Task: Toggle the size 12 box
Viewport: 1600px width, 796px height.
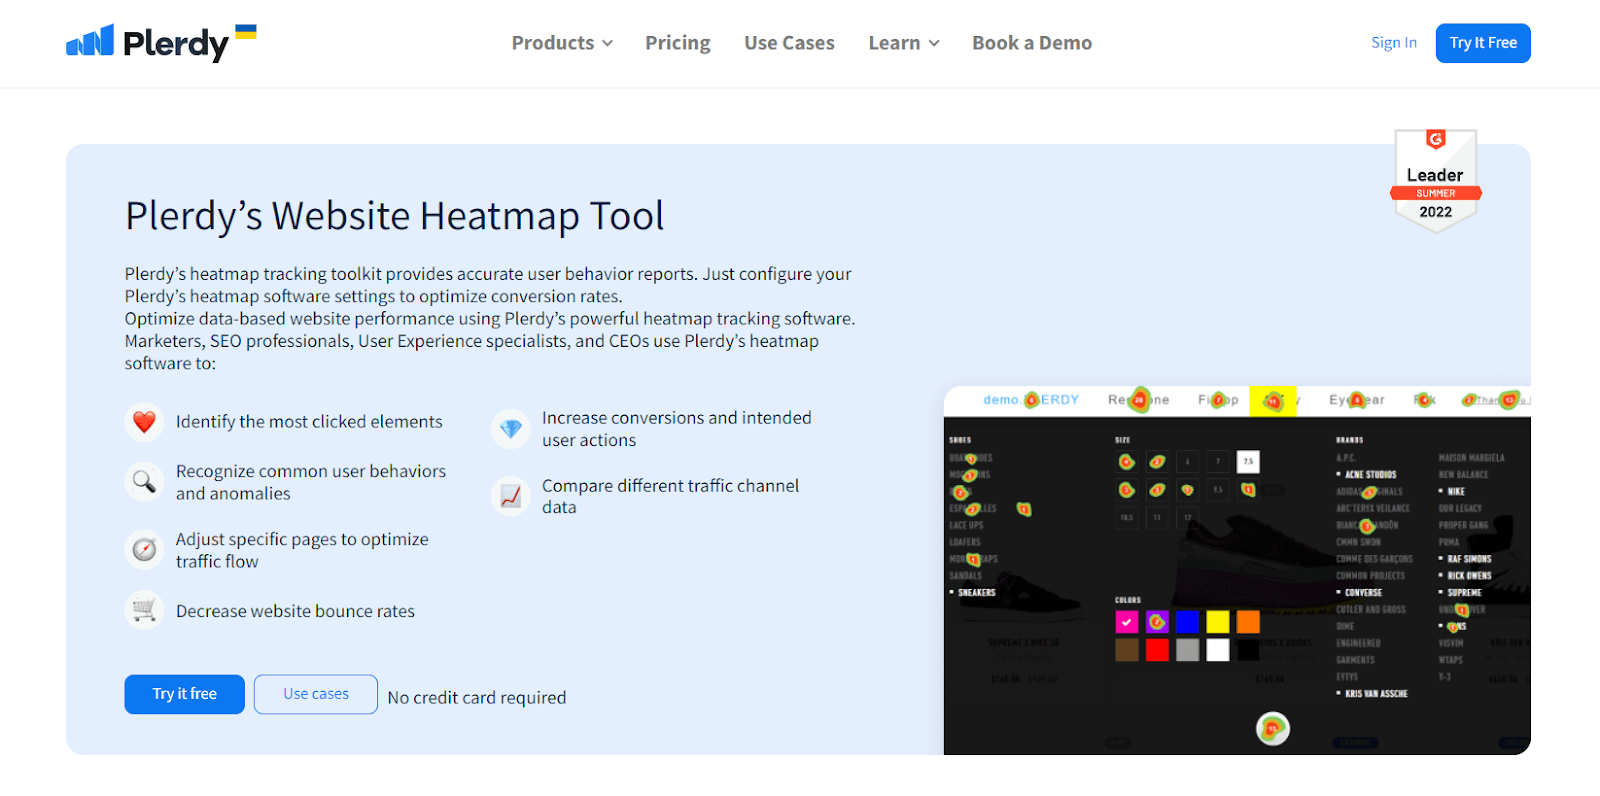Action: 1187,518
